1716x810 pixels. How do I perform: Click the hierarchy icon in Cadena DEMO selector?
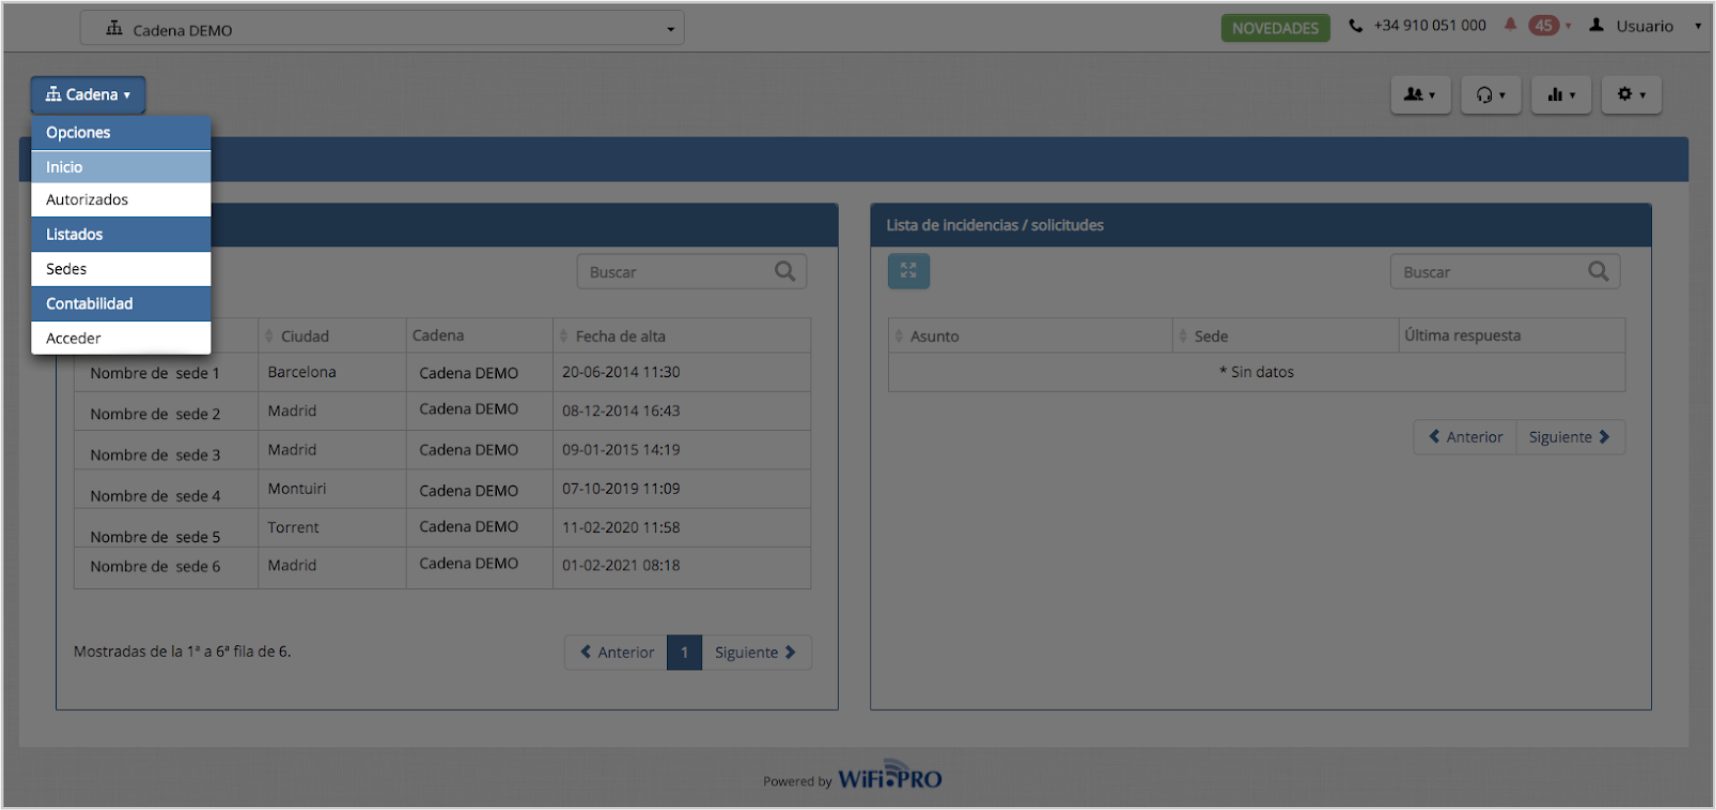coord(114,29)
